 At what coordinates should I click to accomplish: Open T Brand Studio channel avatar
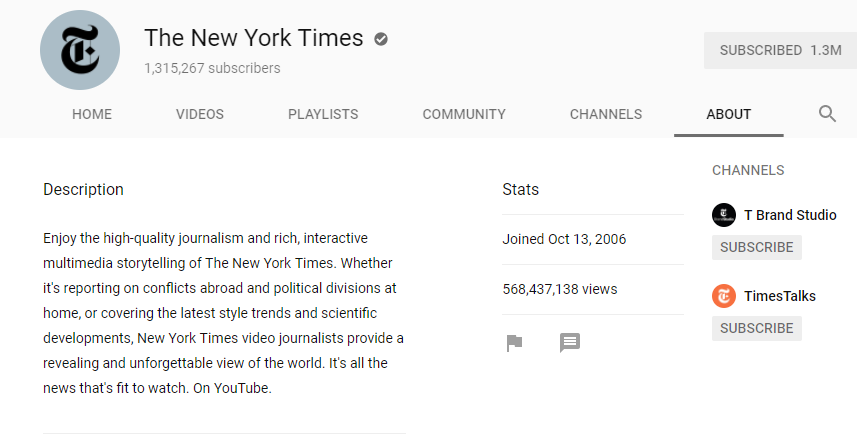point(724,215)
